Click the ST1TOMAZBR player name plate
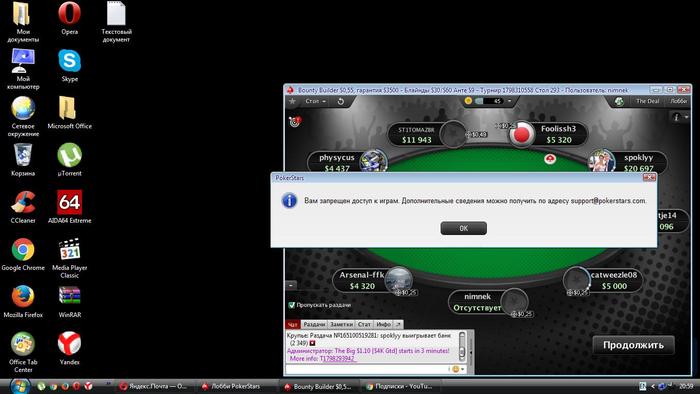The height and width of the screenshot is (394, 700). pyautogui.click(x=416, y=134)
